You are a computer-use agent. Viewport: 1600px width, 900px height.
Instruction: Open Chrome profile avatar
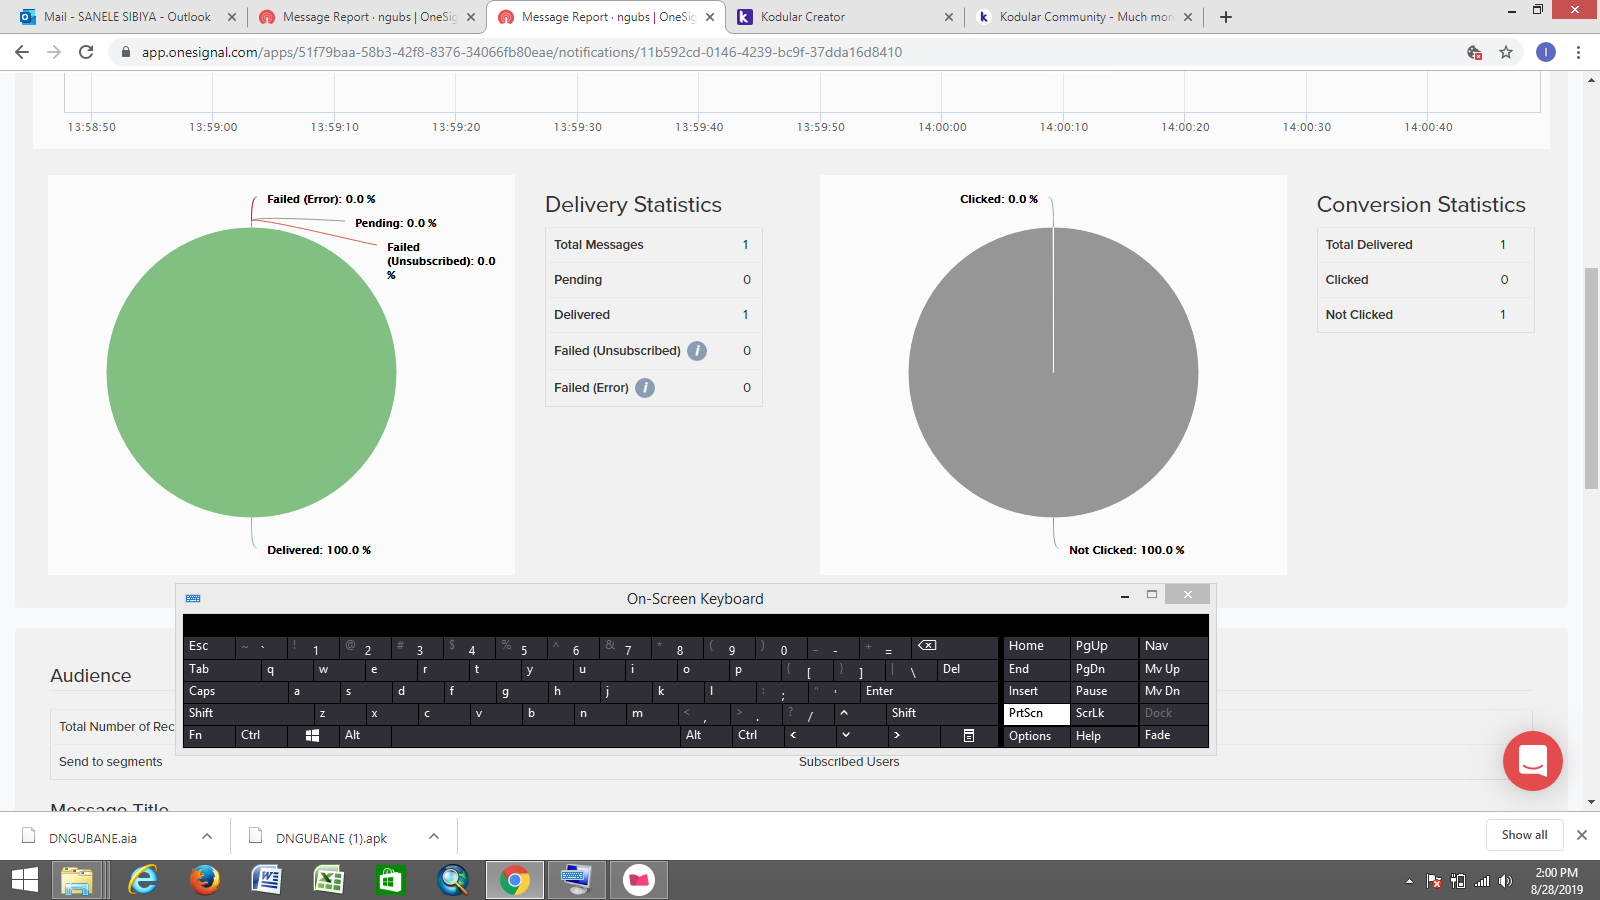pos(1546,52)
